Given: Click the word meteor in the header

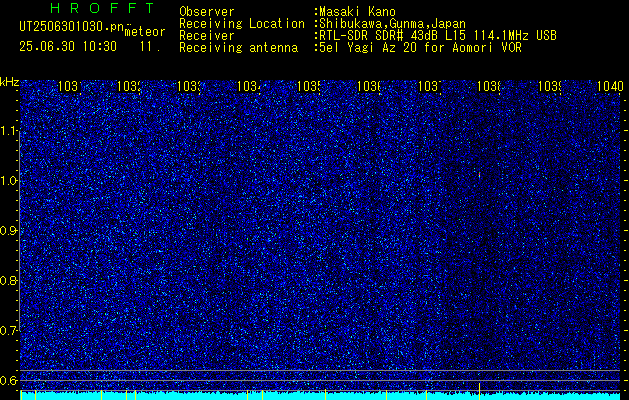Looking at the screenshot, I should point(145,32).
